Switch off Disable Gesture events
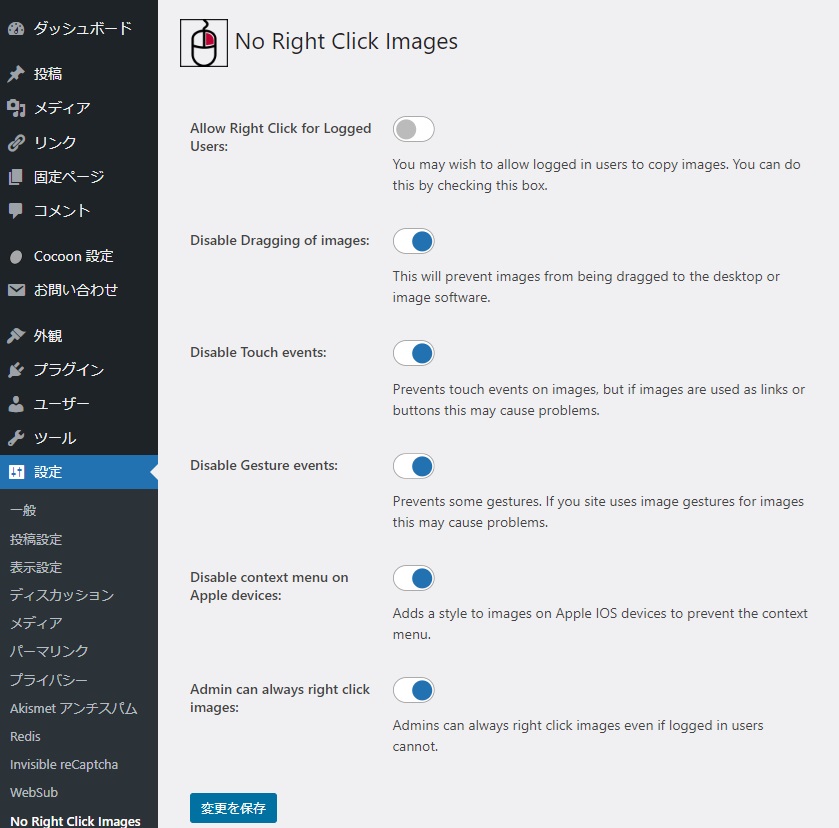 point(413,466)
